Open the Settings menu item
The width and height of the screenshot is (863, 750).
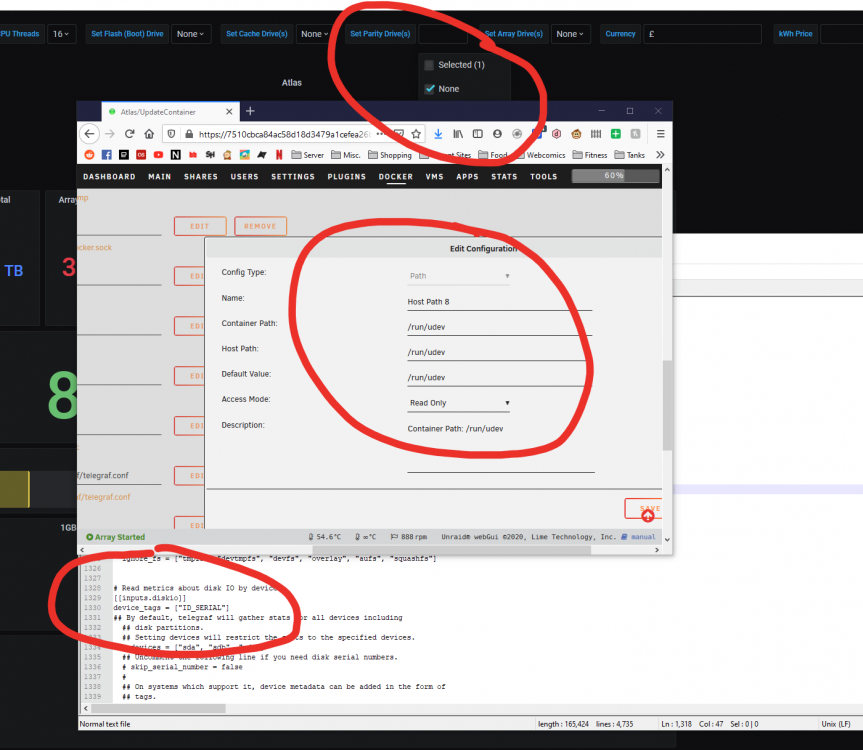pyautogui.click(x=293, y=177)
